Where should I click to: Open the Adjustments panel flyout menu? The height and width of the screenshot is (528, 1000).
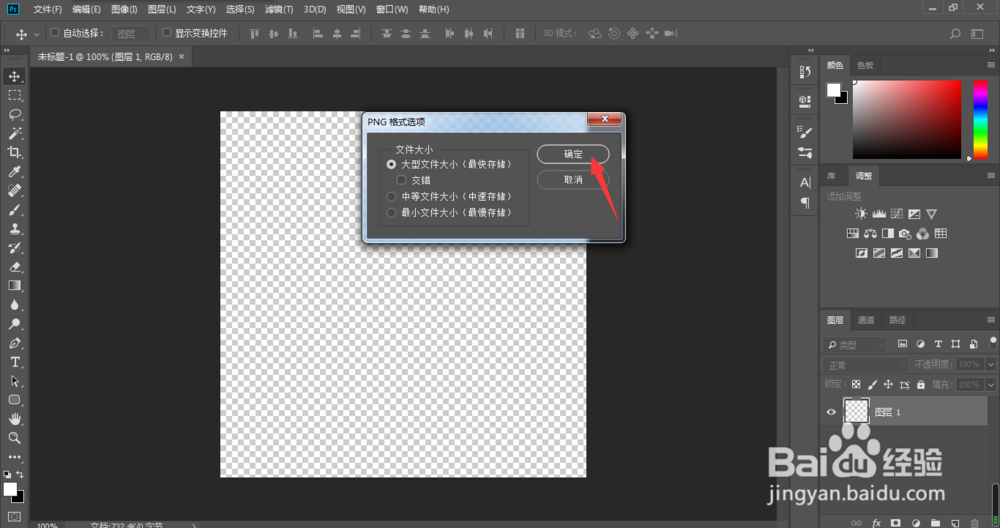click(991, 175)
